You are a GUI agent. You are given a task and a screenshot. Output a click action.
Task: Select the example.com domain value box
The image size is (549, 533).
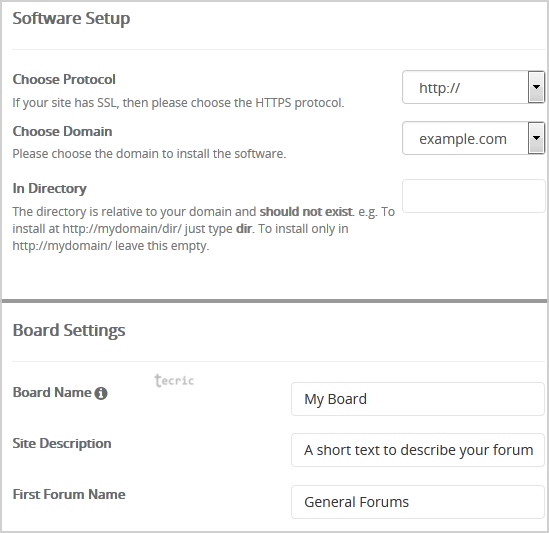tap(473, 138)
